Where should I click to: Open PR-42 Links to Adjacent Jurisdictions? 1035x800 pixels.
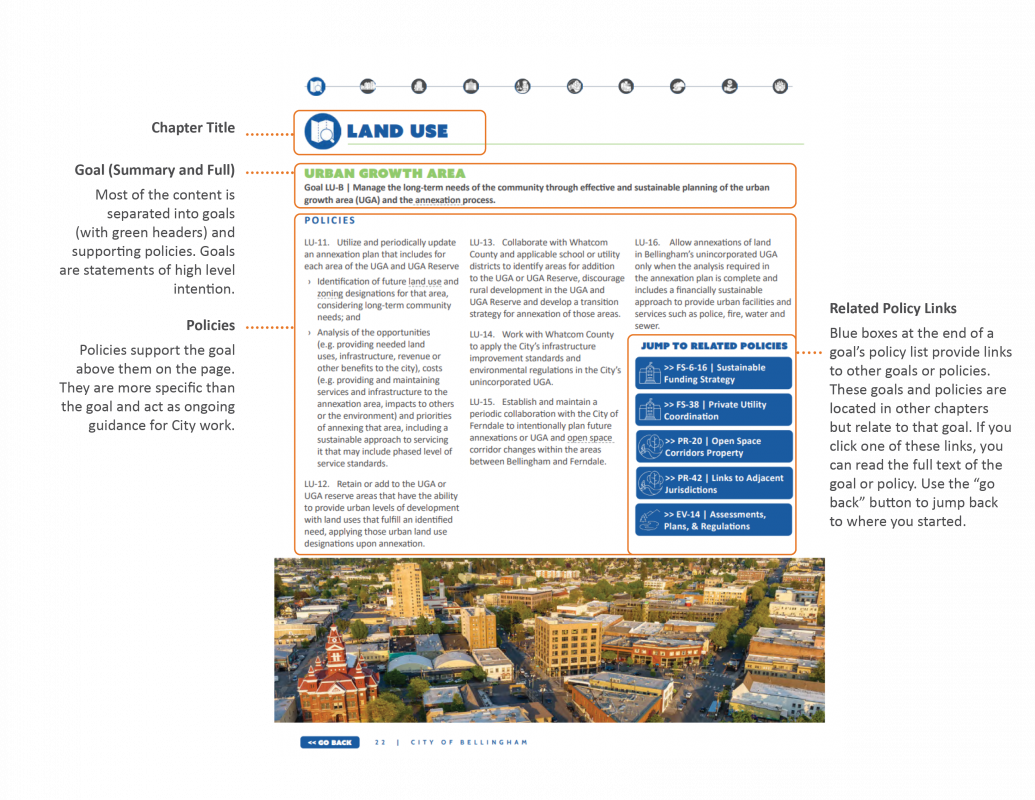click(715, 482)
